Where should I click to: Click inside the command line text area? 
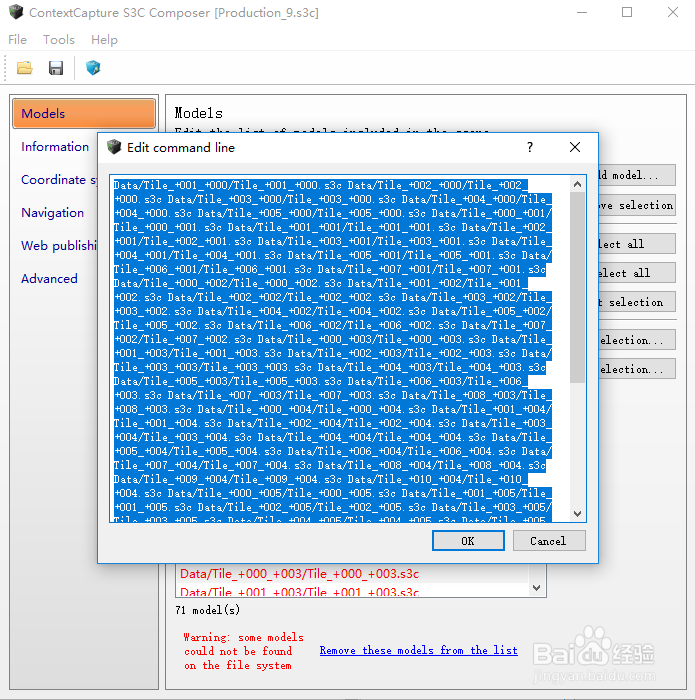pos(339,348)
